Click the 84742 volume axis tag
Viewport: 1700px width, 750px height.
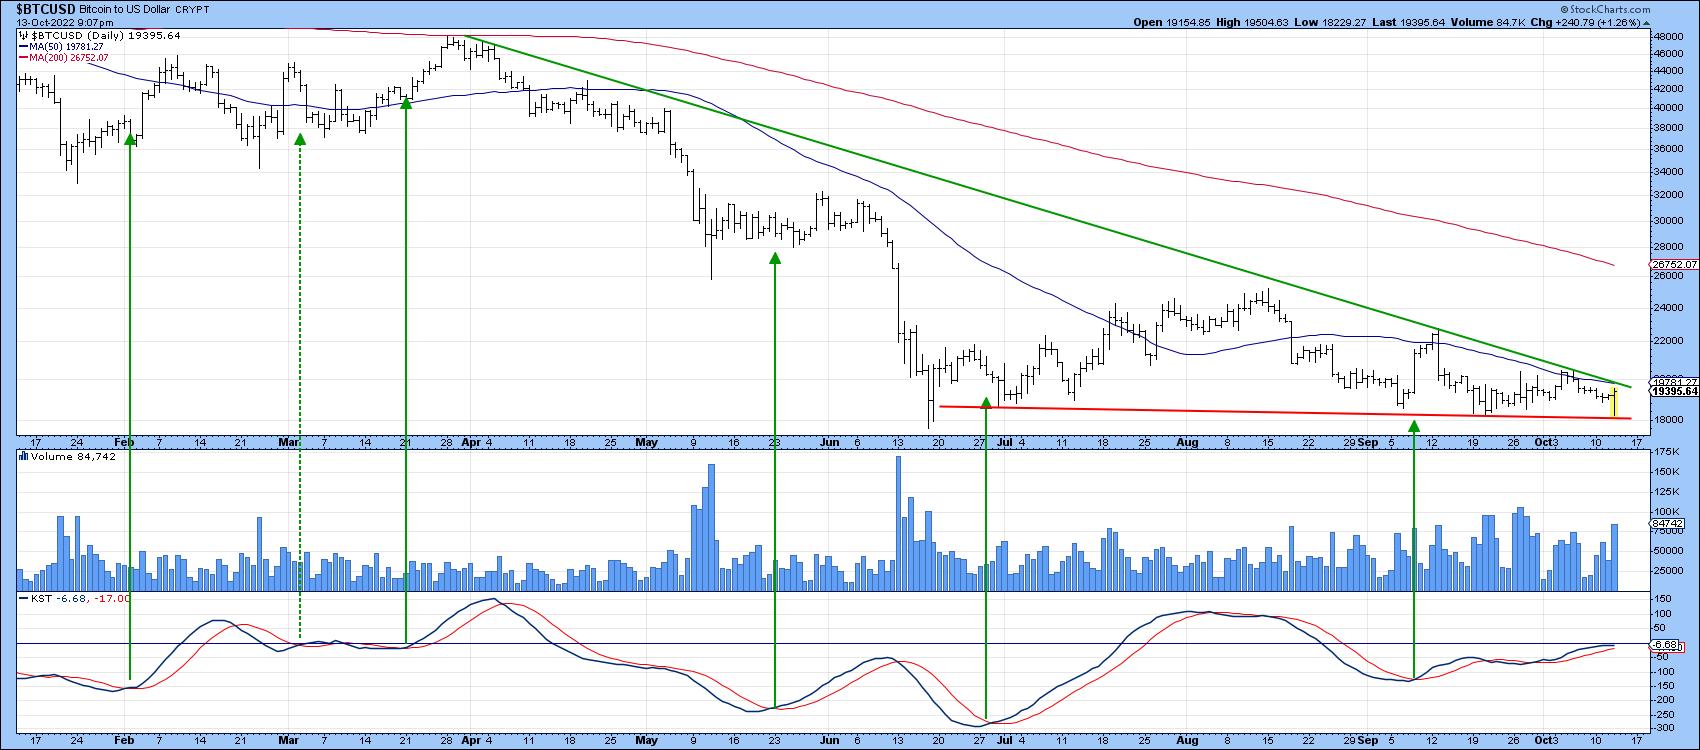pyautogui.click(x=1664, y=522)
